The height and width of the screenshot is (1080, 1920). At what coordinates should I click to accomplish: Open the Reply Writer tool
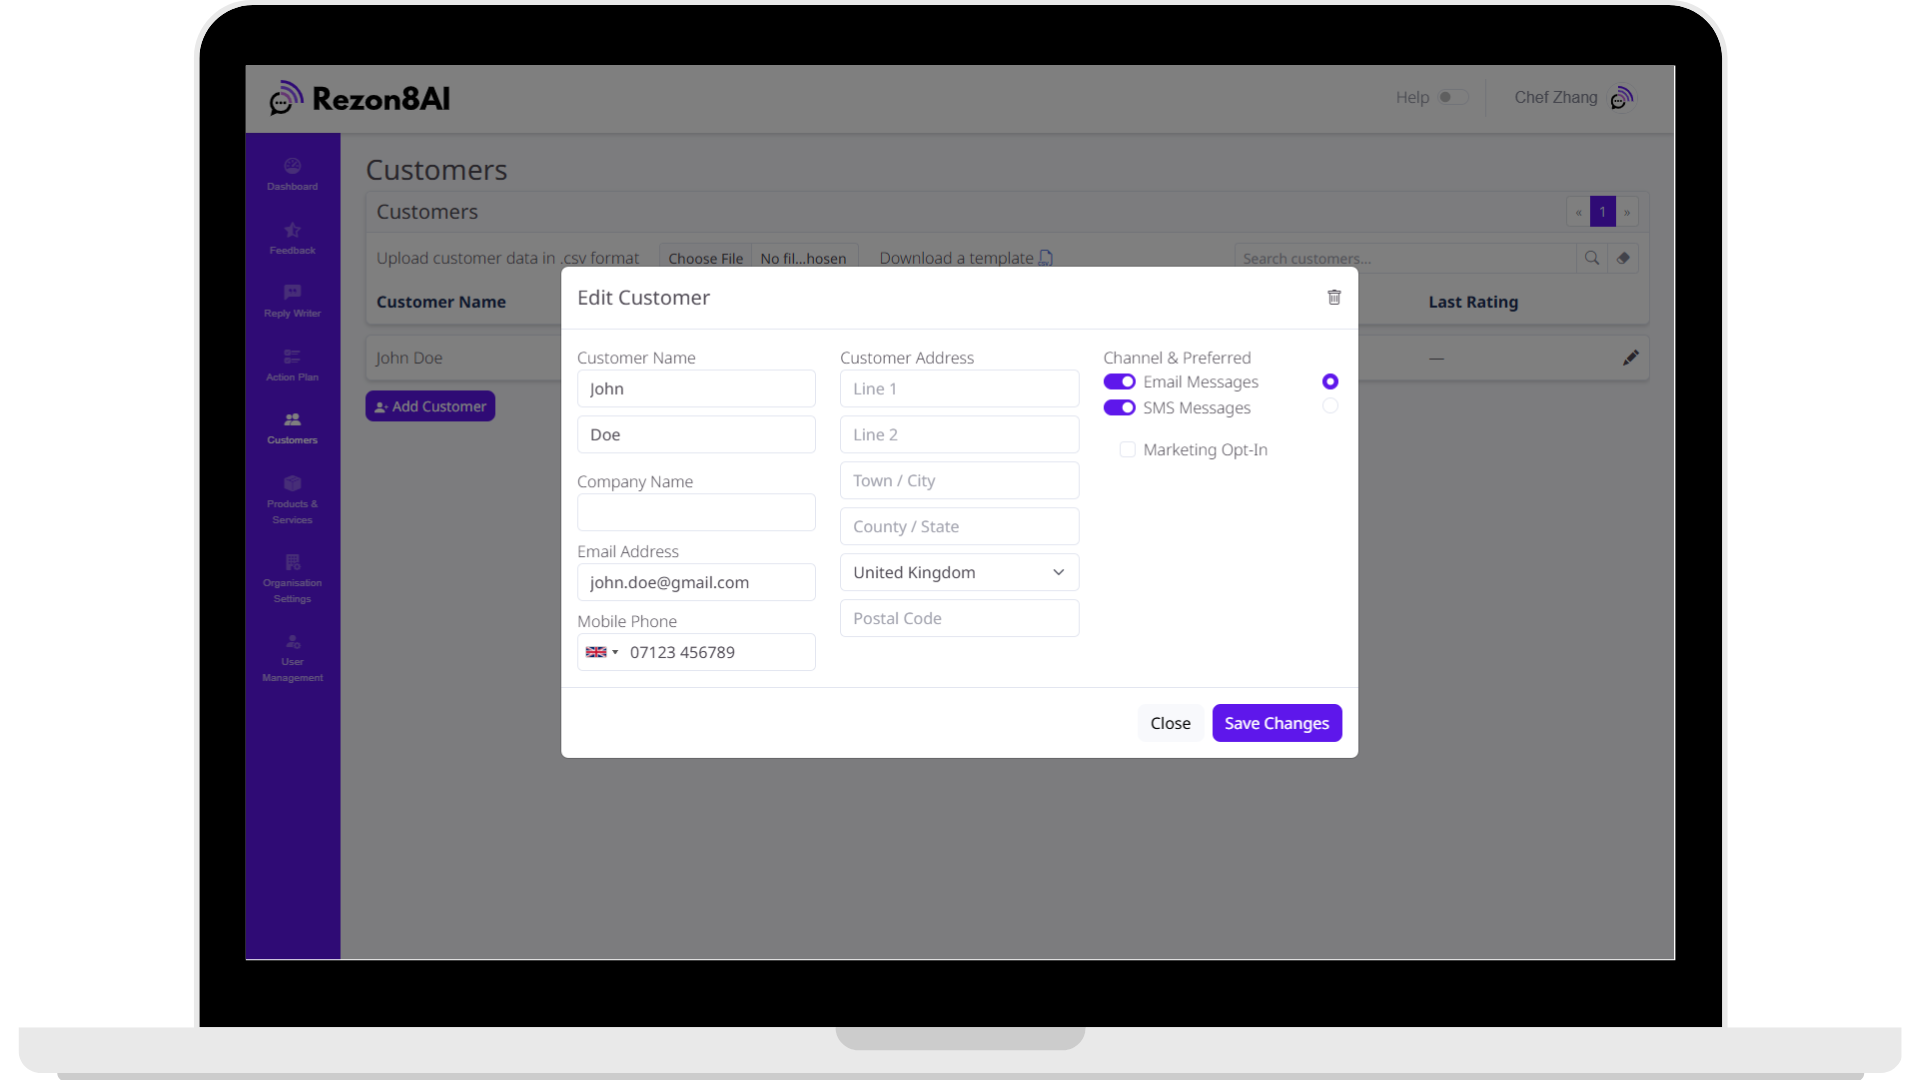coord(292,301)
